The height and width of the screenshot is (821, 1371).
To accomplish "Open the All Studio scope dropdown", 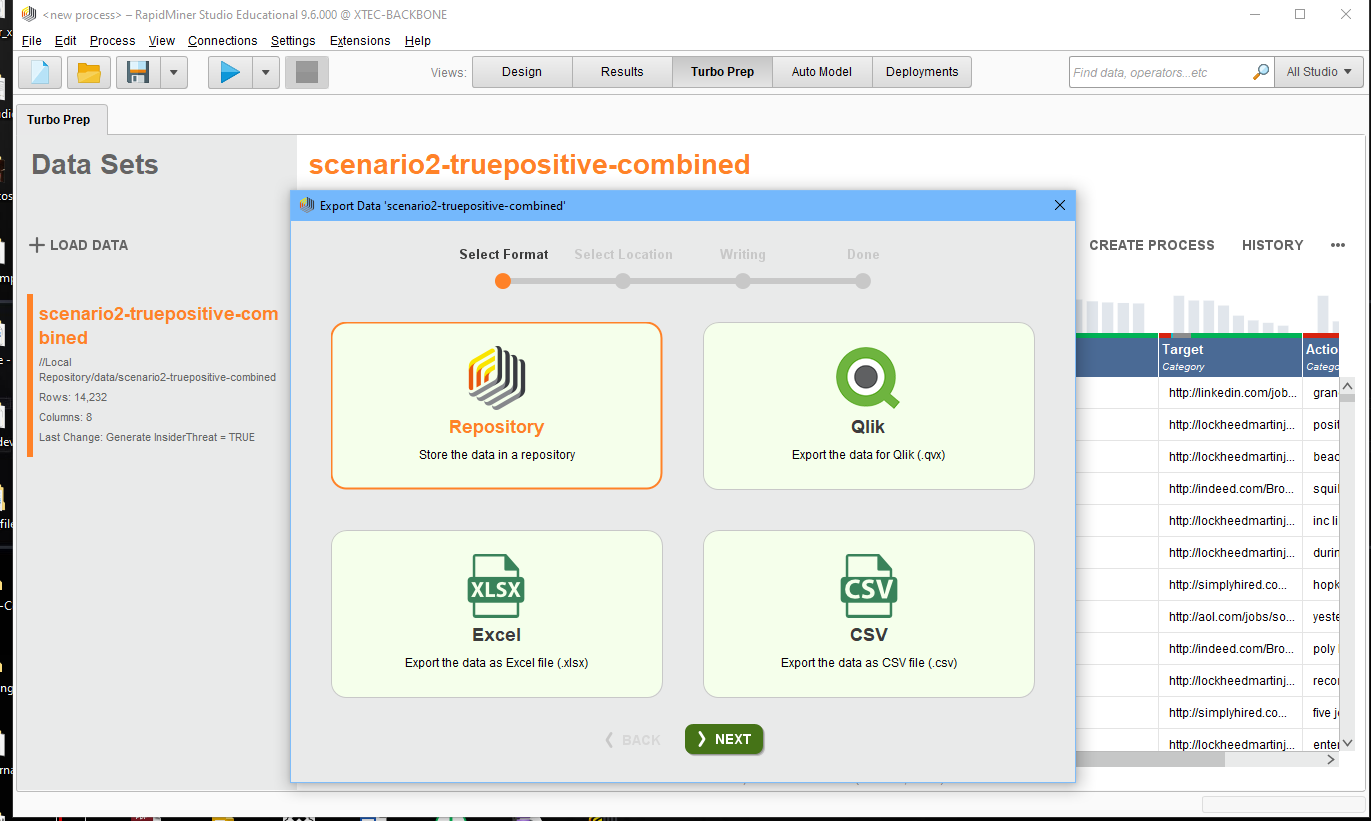I will point(1319,72).
